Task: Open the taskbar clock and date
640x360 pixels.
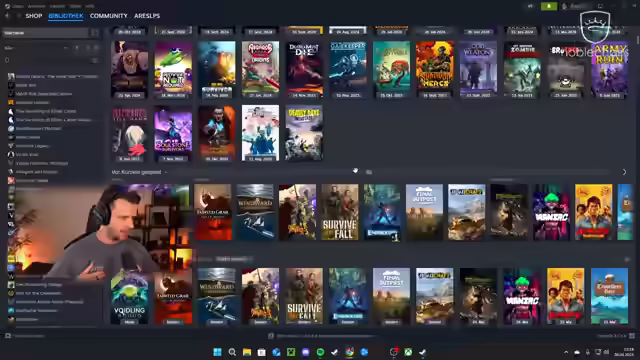Action: click(x=625, y=352)
